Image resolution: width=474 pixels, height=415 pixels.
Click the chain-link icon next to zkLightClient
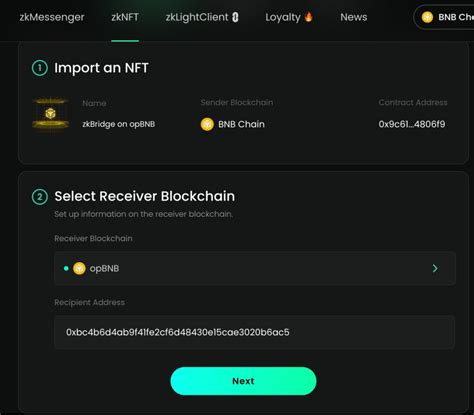(235, 17)
